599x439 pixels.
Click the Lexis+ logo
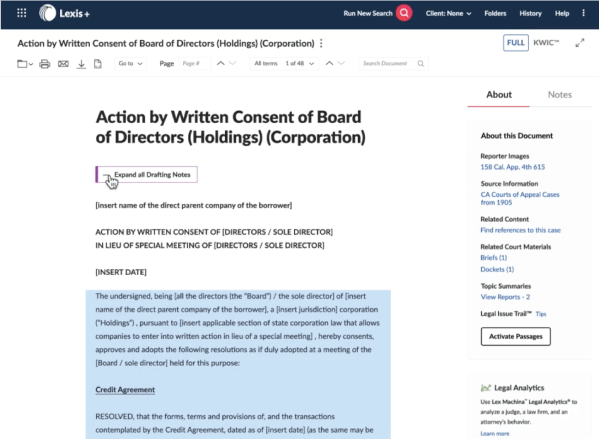pos(65,13)
